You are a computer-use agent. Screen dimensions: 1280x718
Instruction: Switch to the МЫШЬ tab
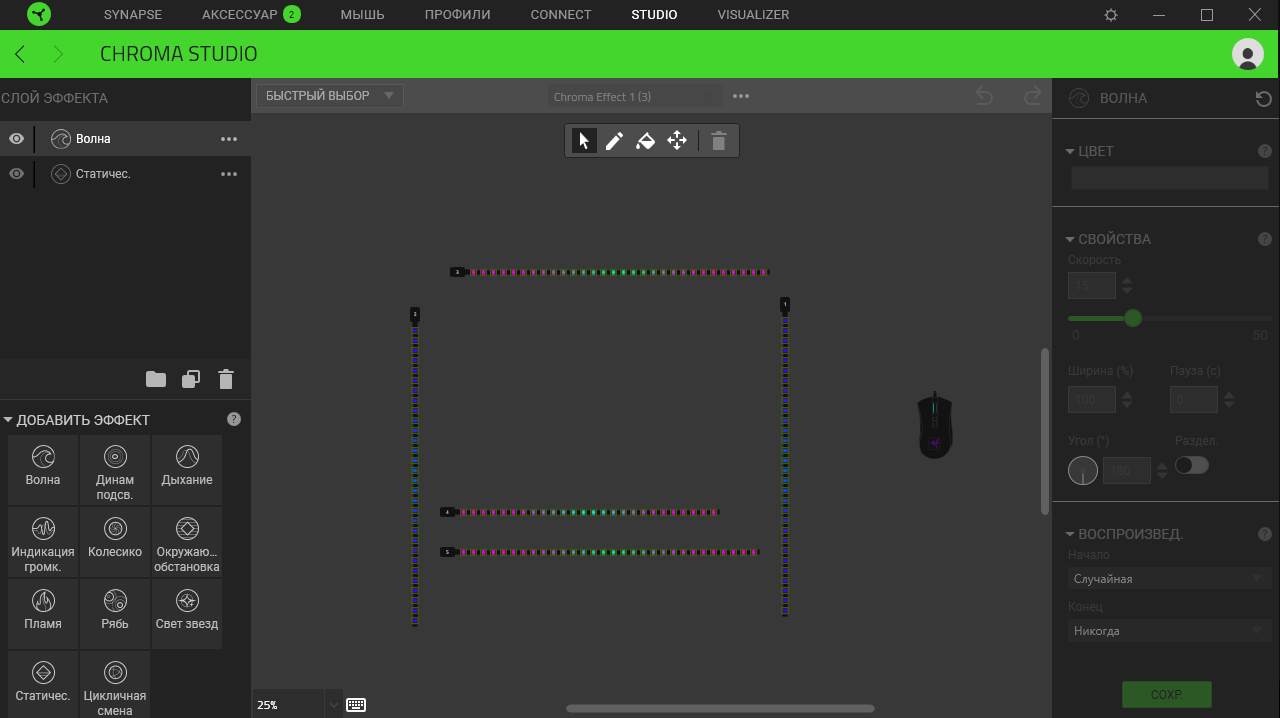point(362,15)
